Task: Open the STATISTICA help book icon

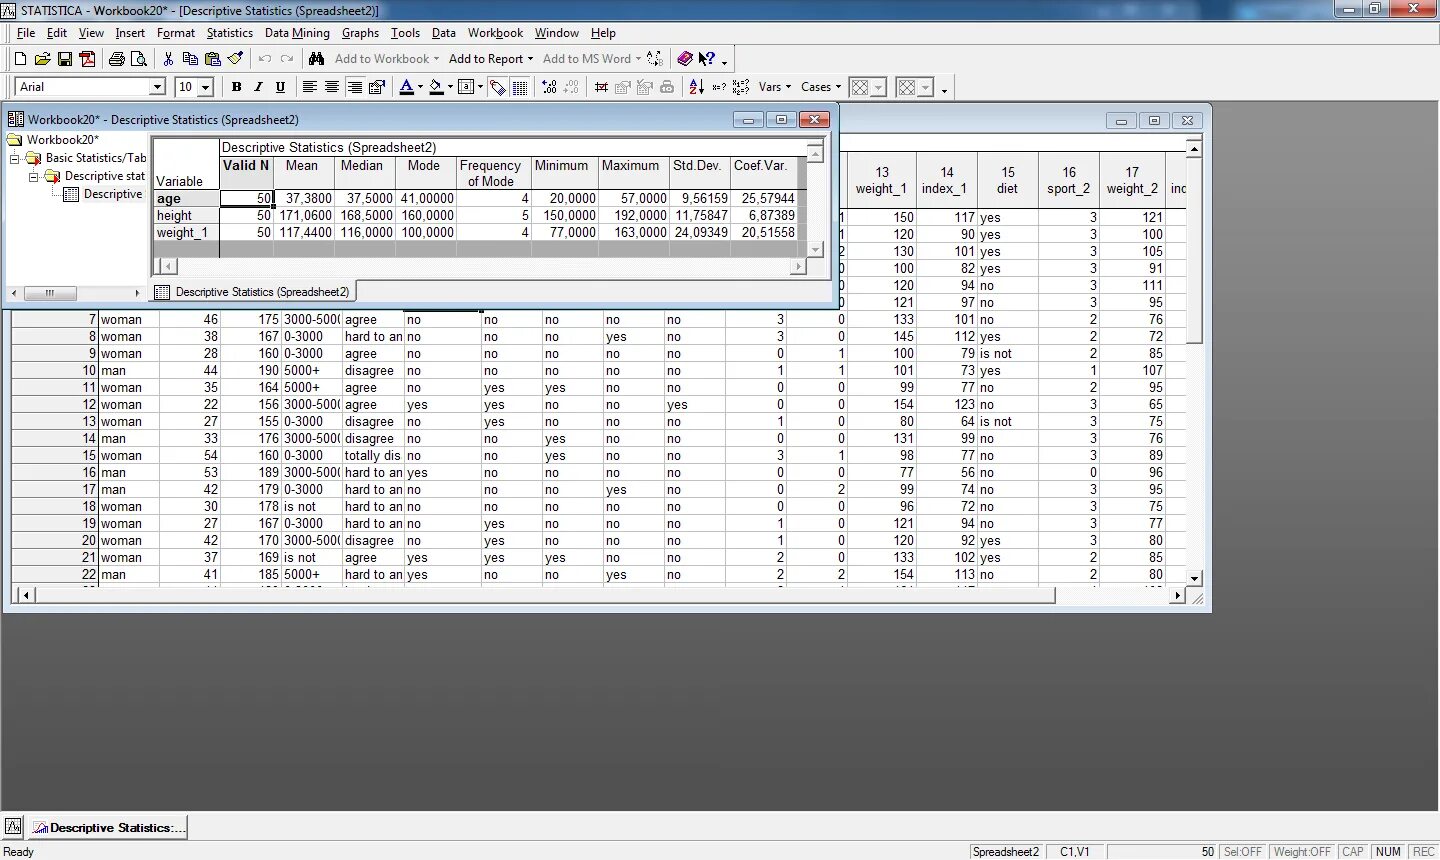Action: pos(685,59)
